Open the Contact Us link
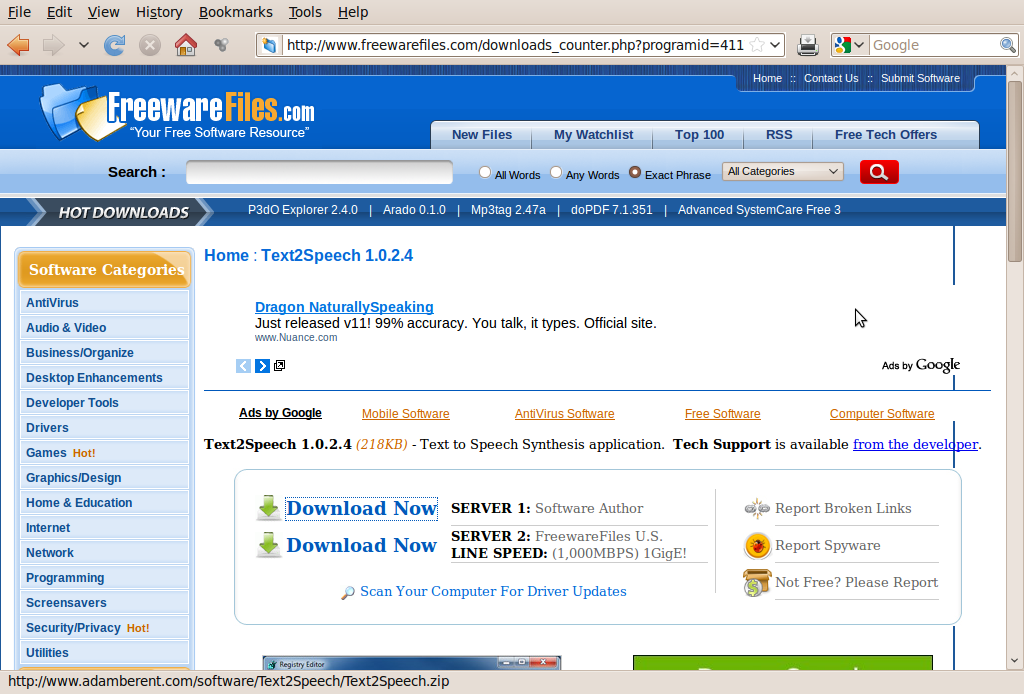Image resolution: width=1024 pixels, height=694 pixels. pyautogui.click(x=831, y=78)
